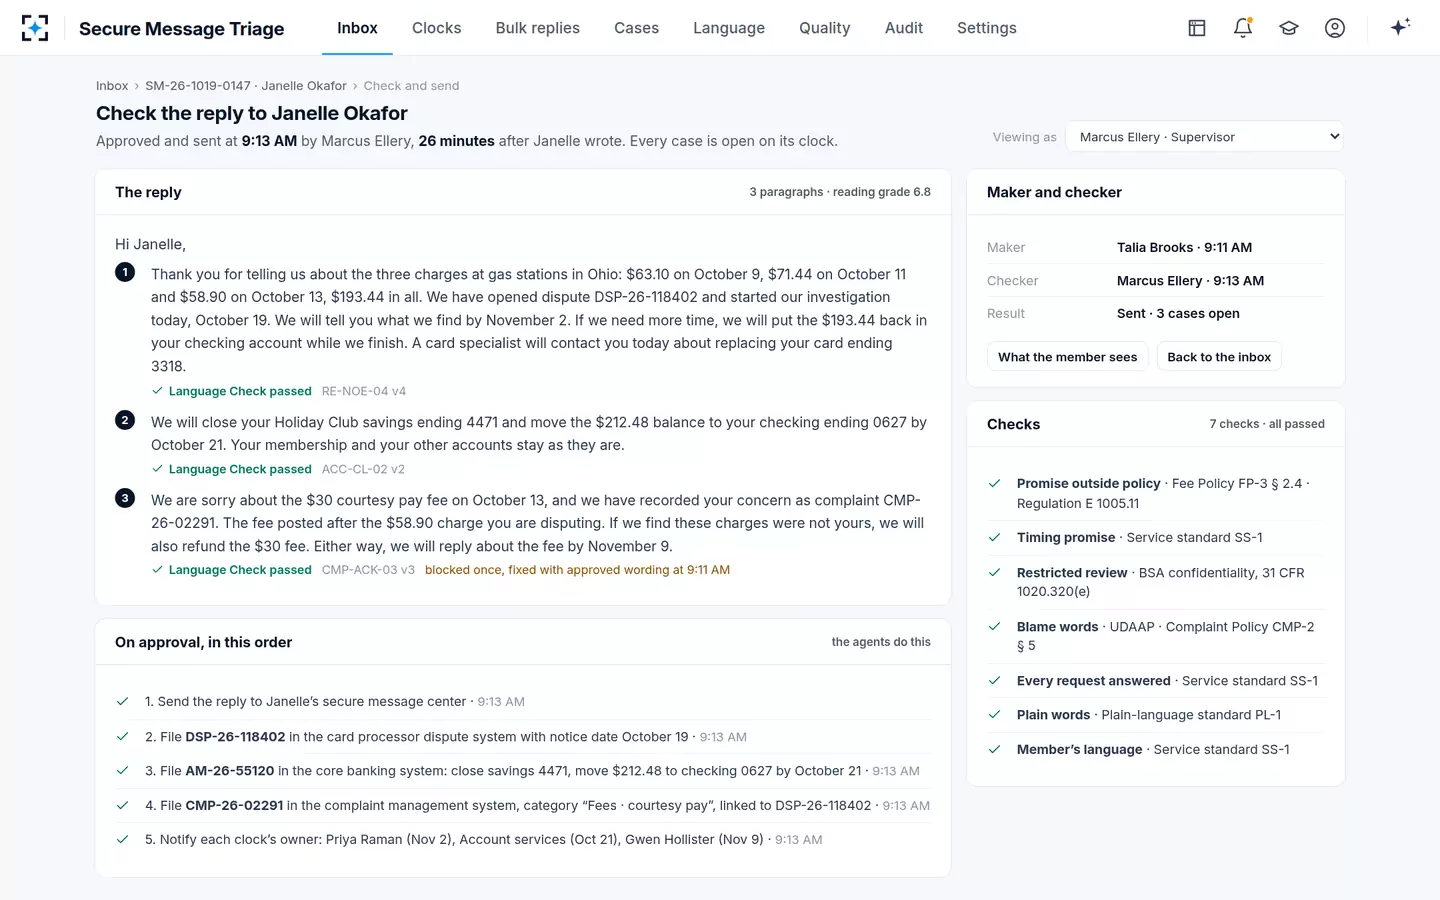Click check mark for step 1 Send the reply

coord(122,702)
